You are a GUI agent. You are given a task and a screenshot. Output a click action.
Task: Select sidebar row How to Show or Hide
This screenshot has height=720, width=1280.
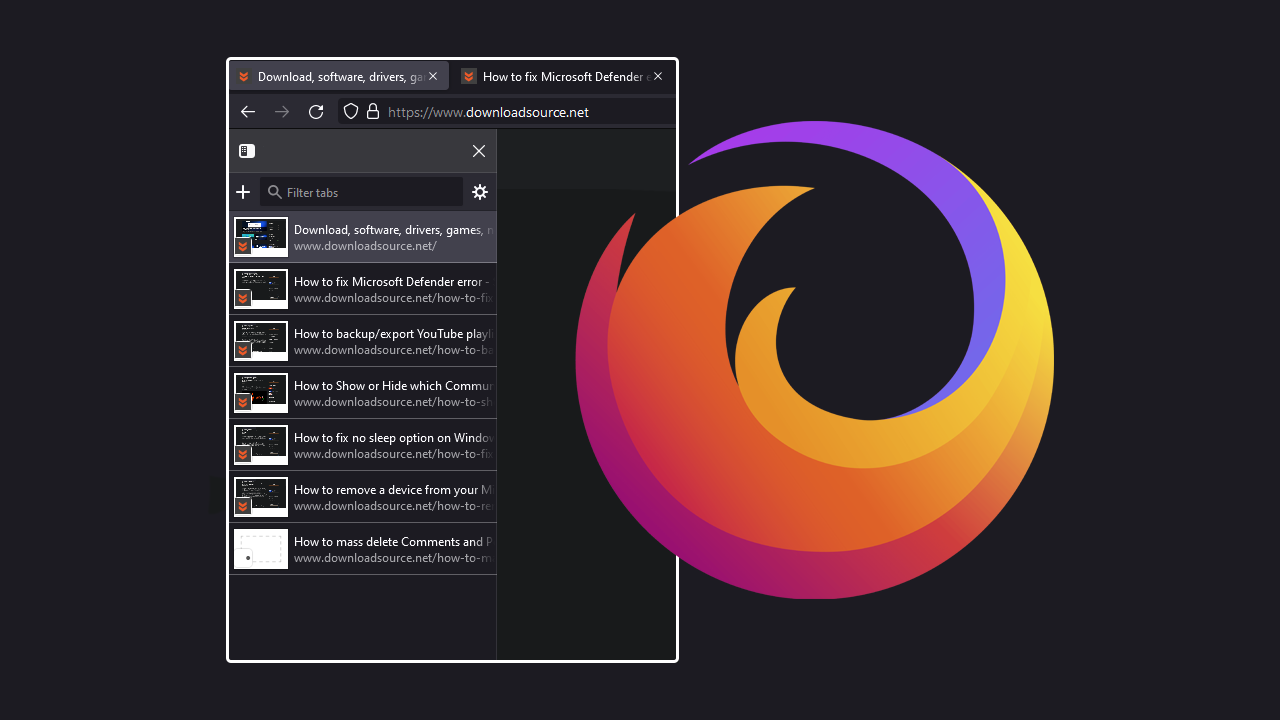coord(363,393)
